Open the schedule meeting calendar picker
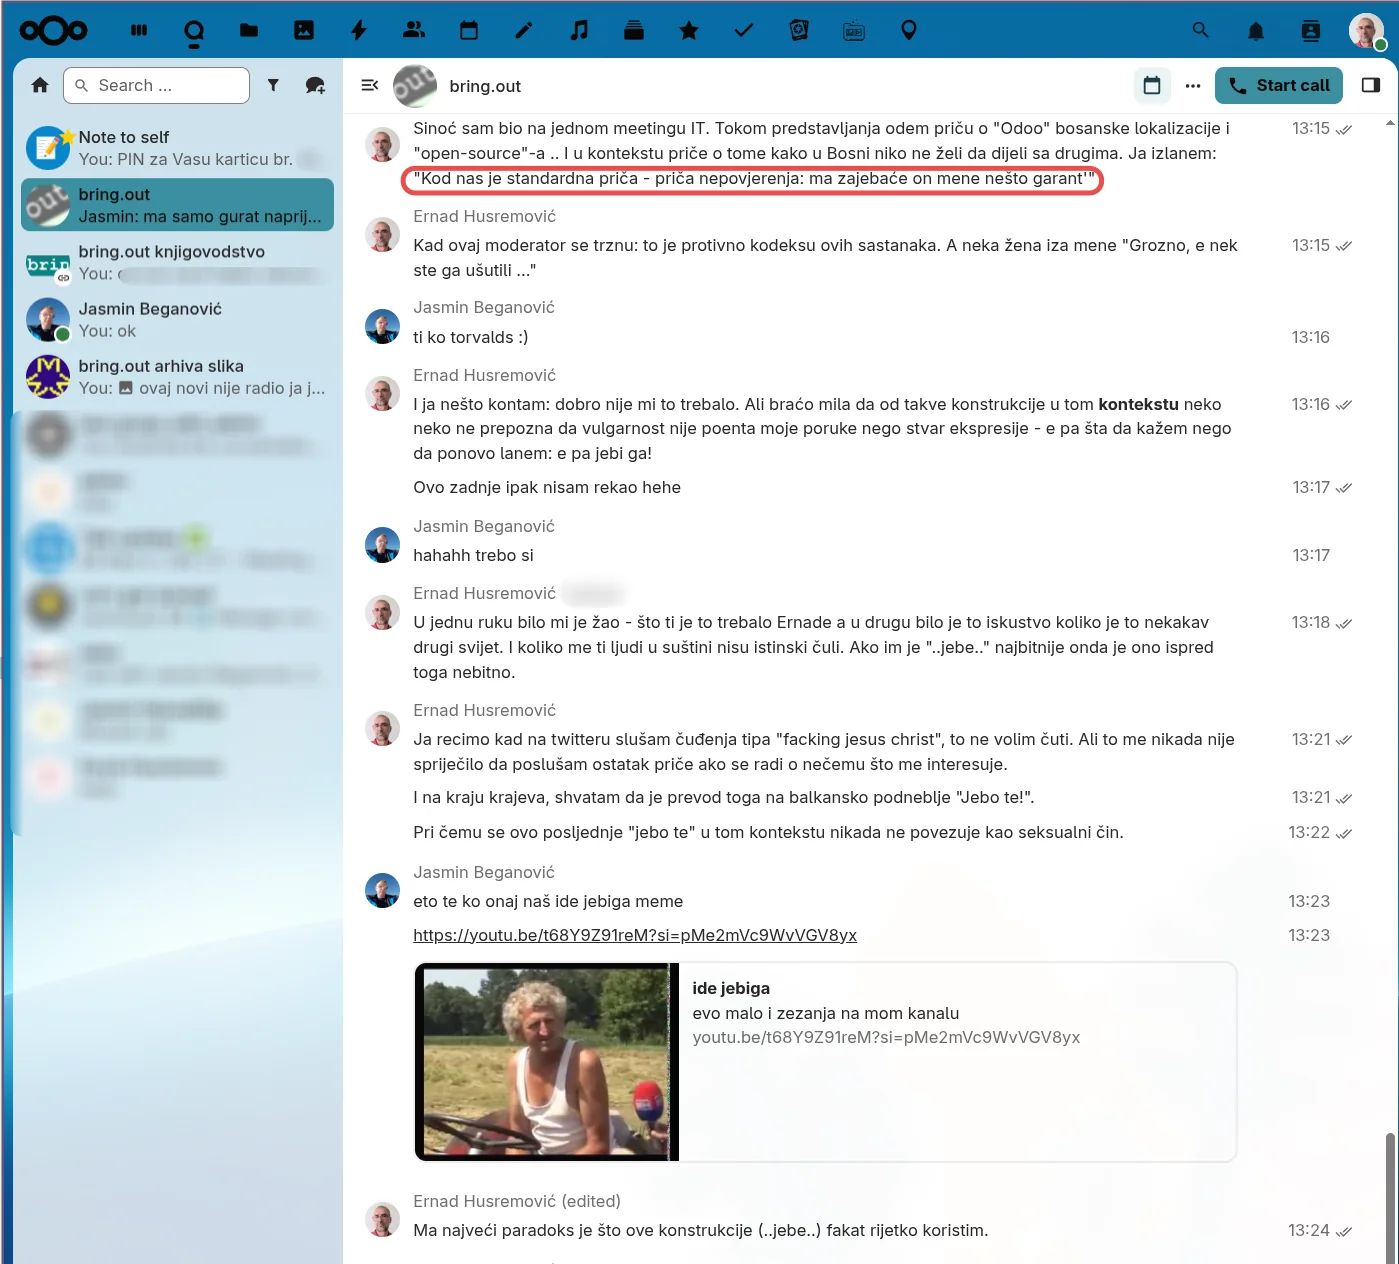Viewport: 1399px width, 1264px height. [1151, 85]
